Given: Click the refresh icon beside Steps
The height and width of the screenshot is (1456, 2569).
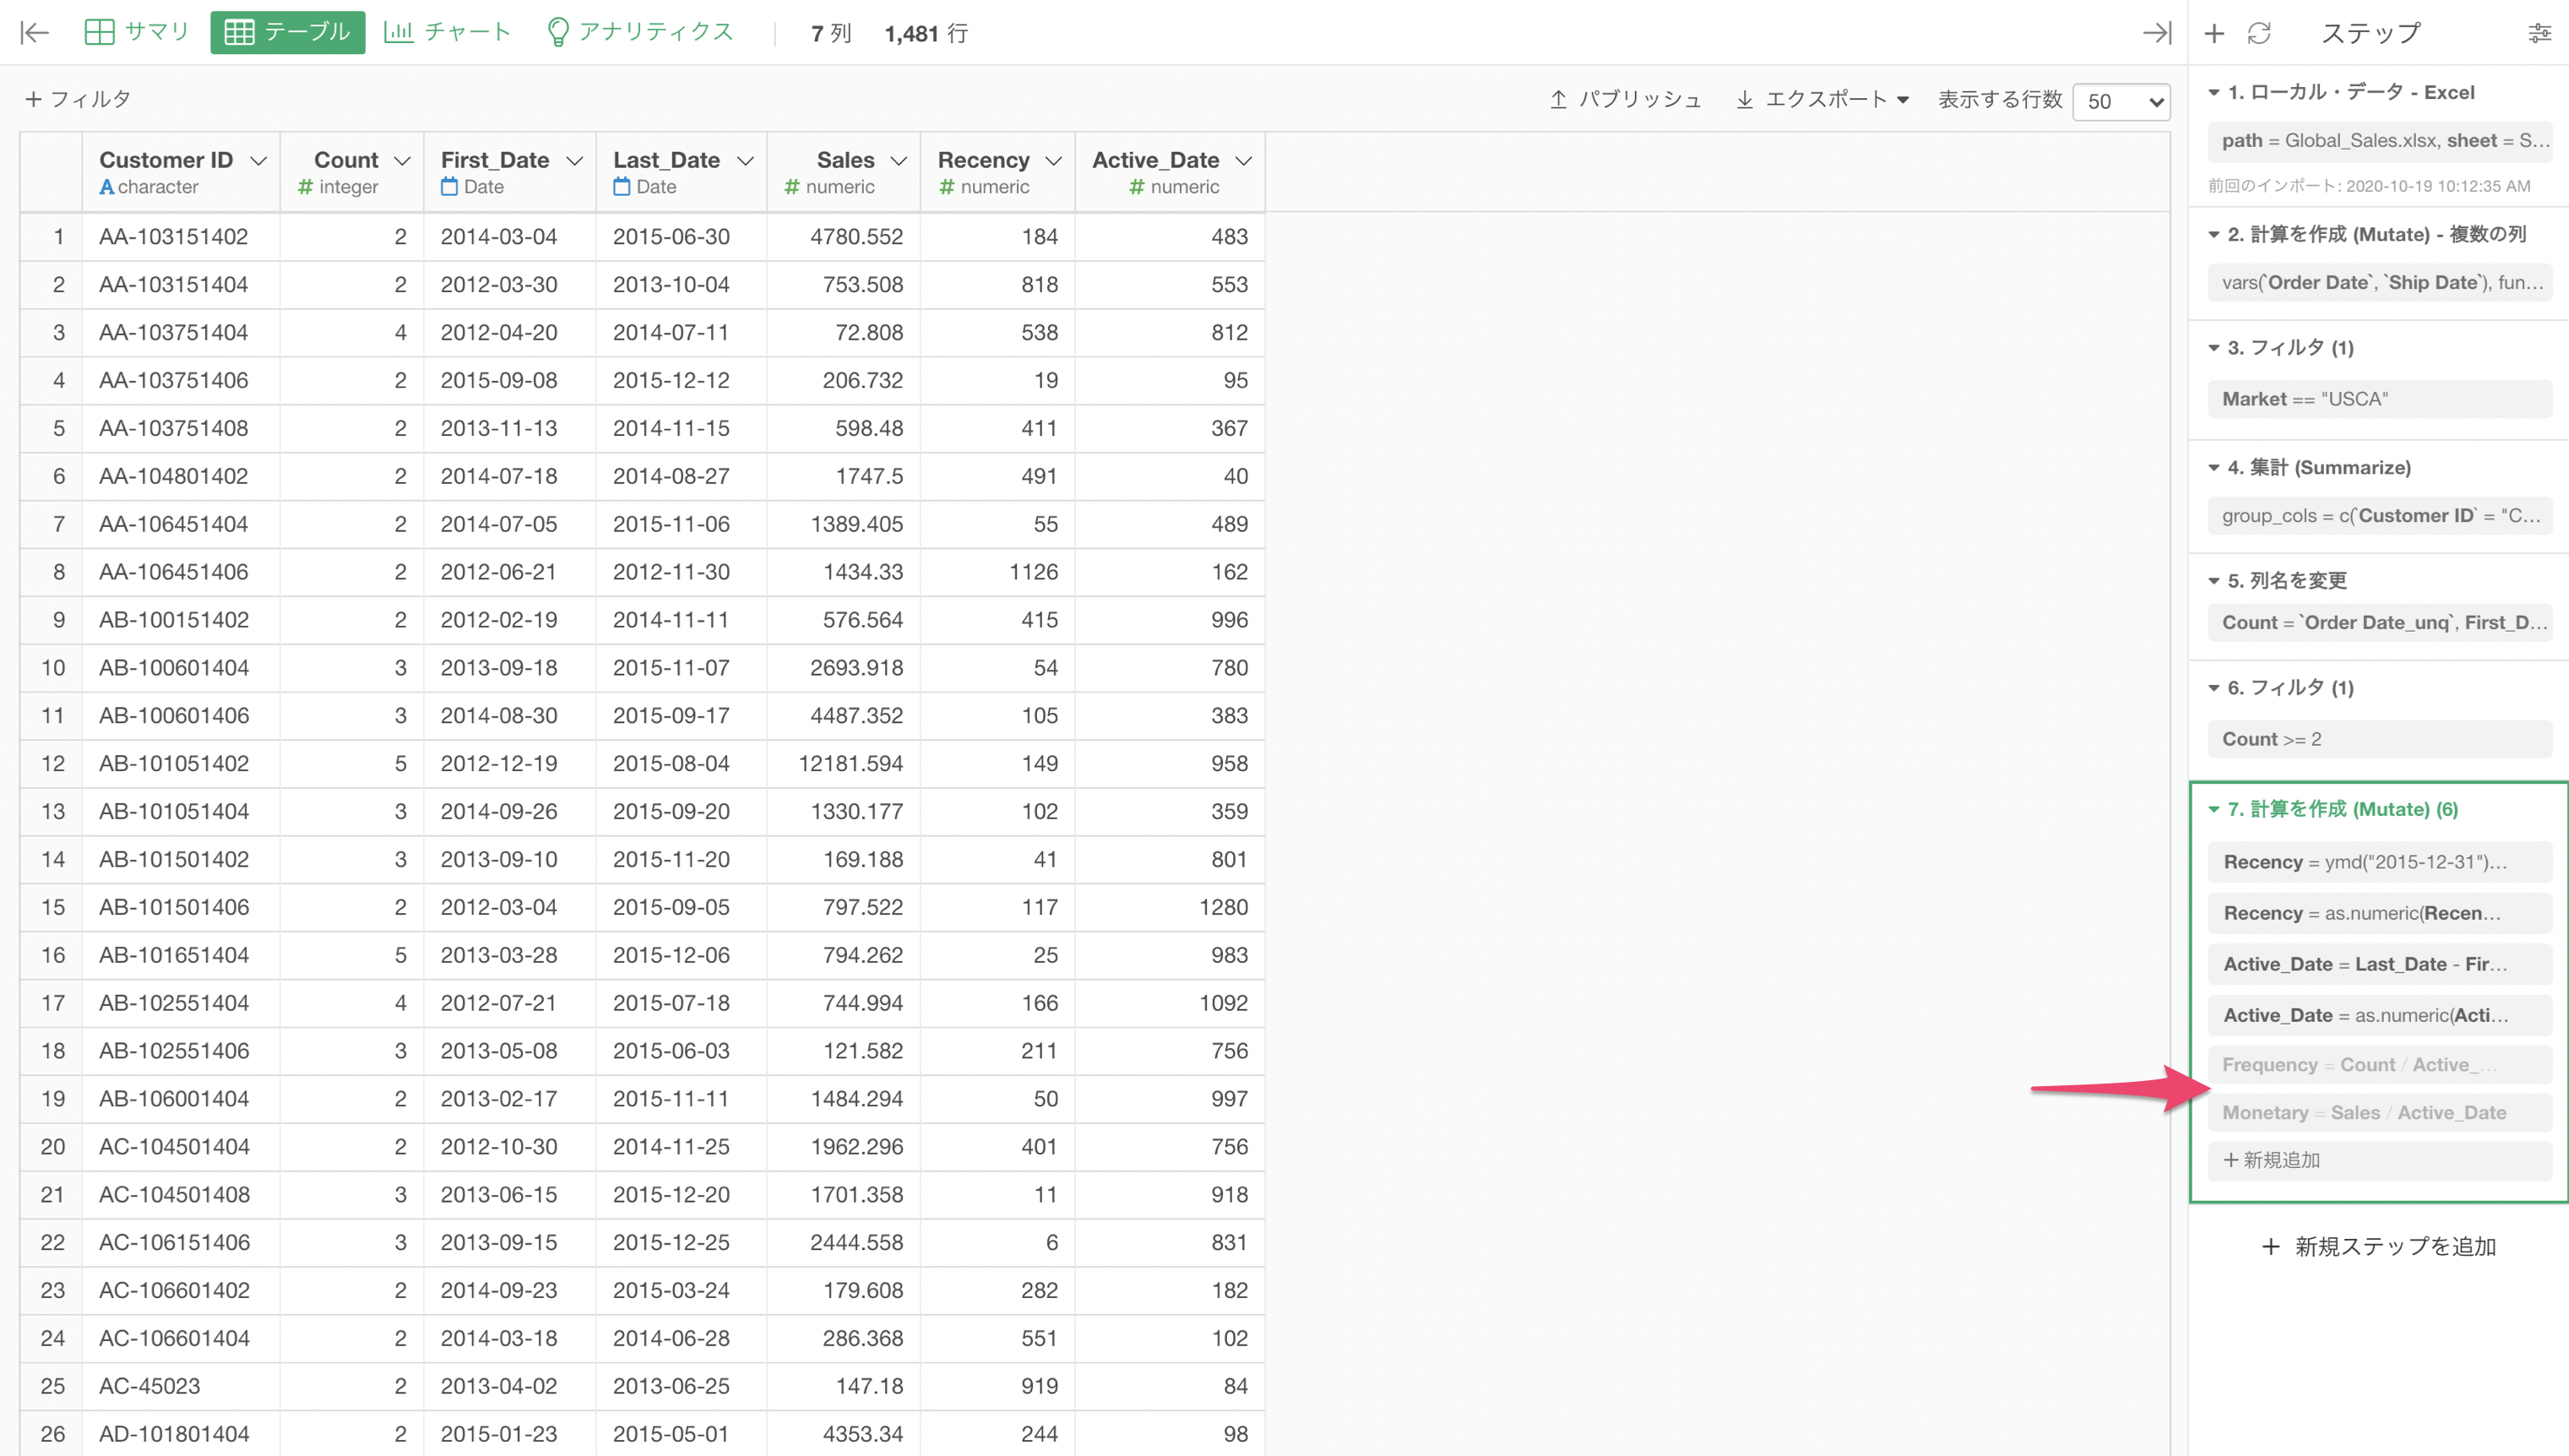Looking at the screenshot, I should pyautogui.click(x=2259, y=33).
